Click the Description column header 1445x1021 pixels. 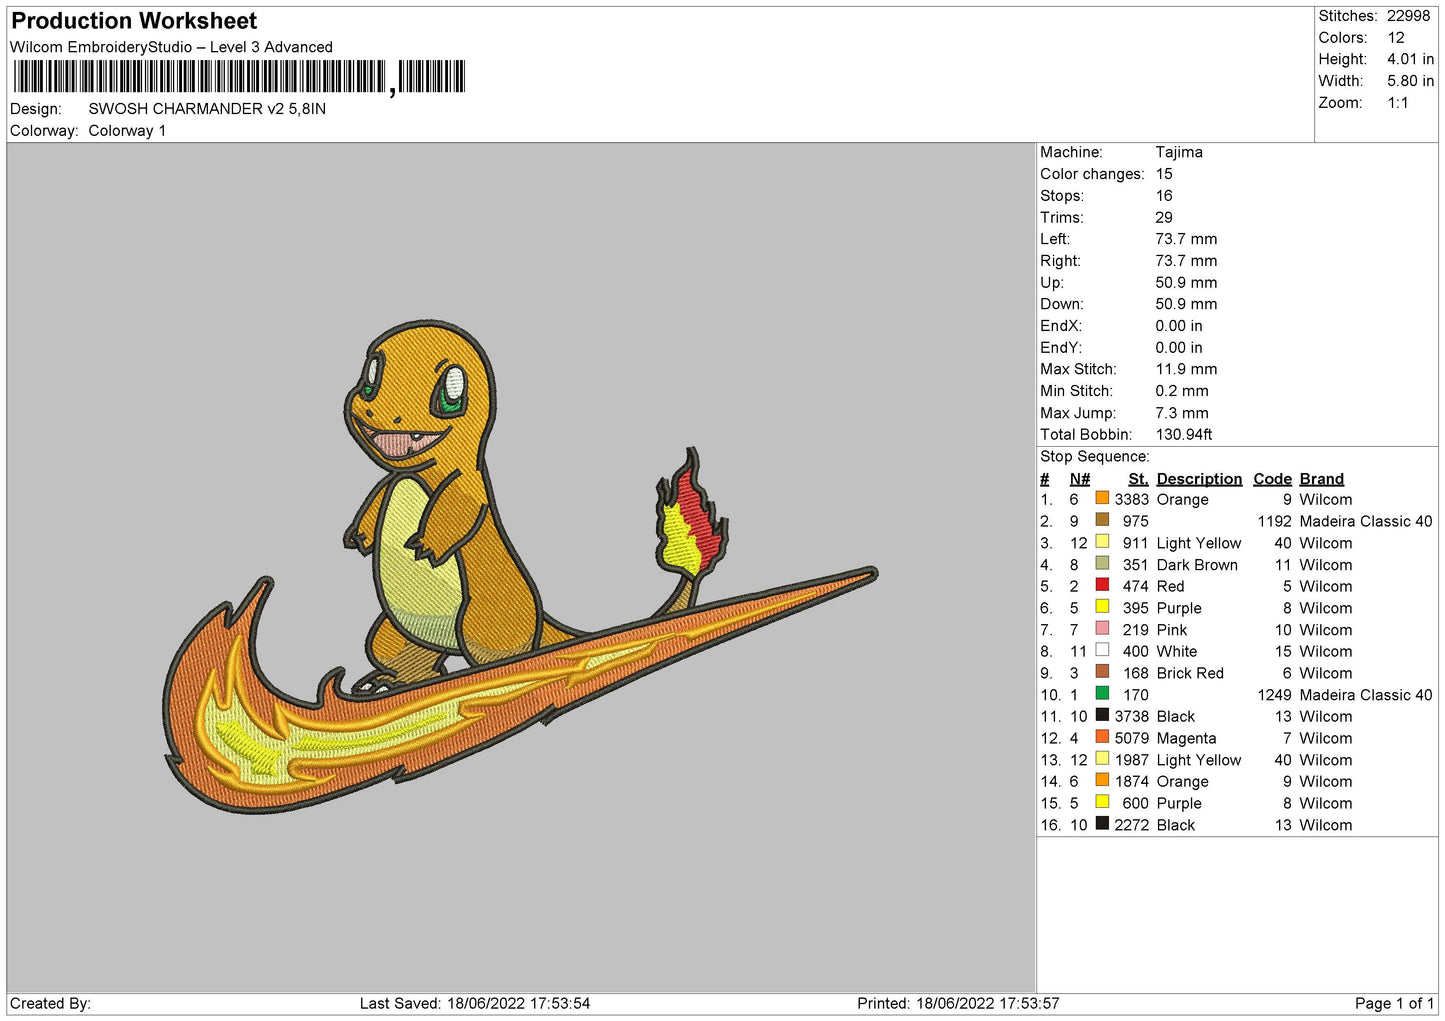tap(1198, 479)
